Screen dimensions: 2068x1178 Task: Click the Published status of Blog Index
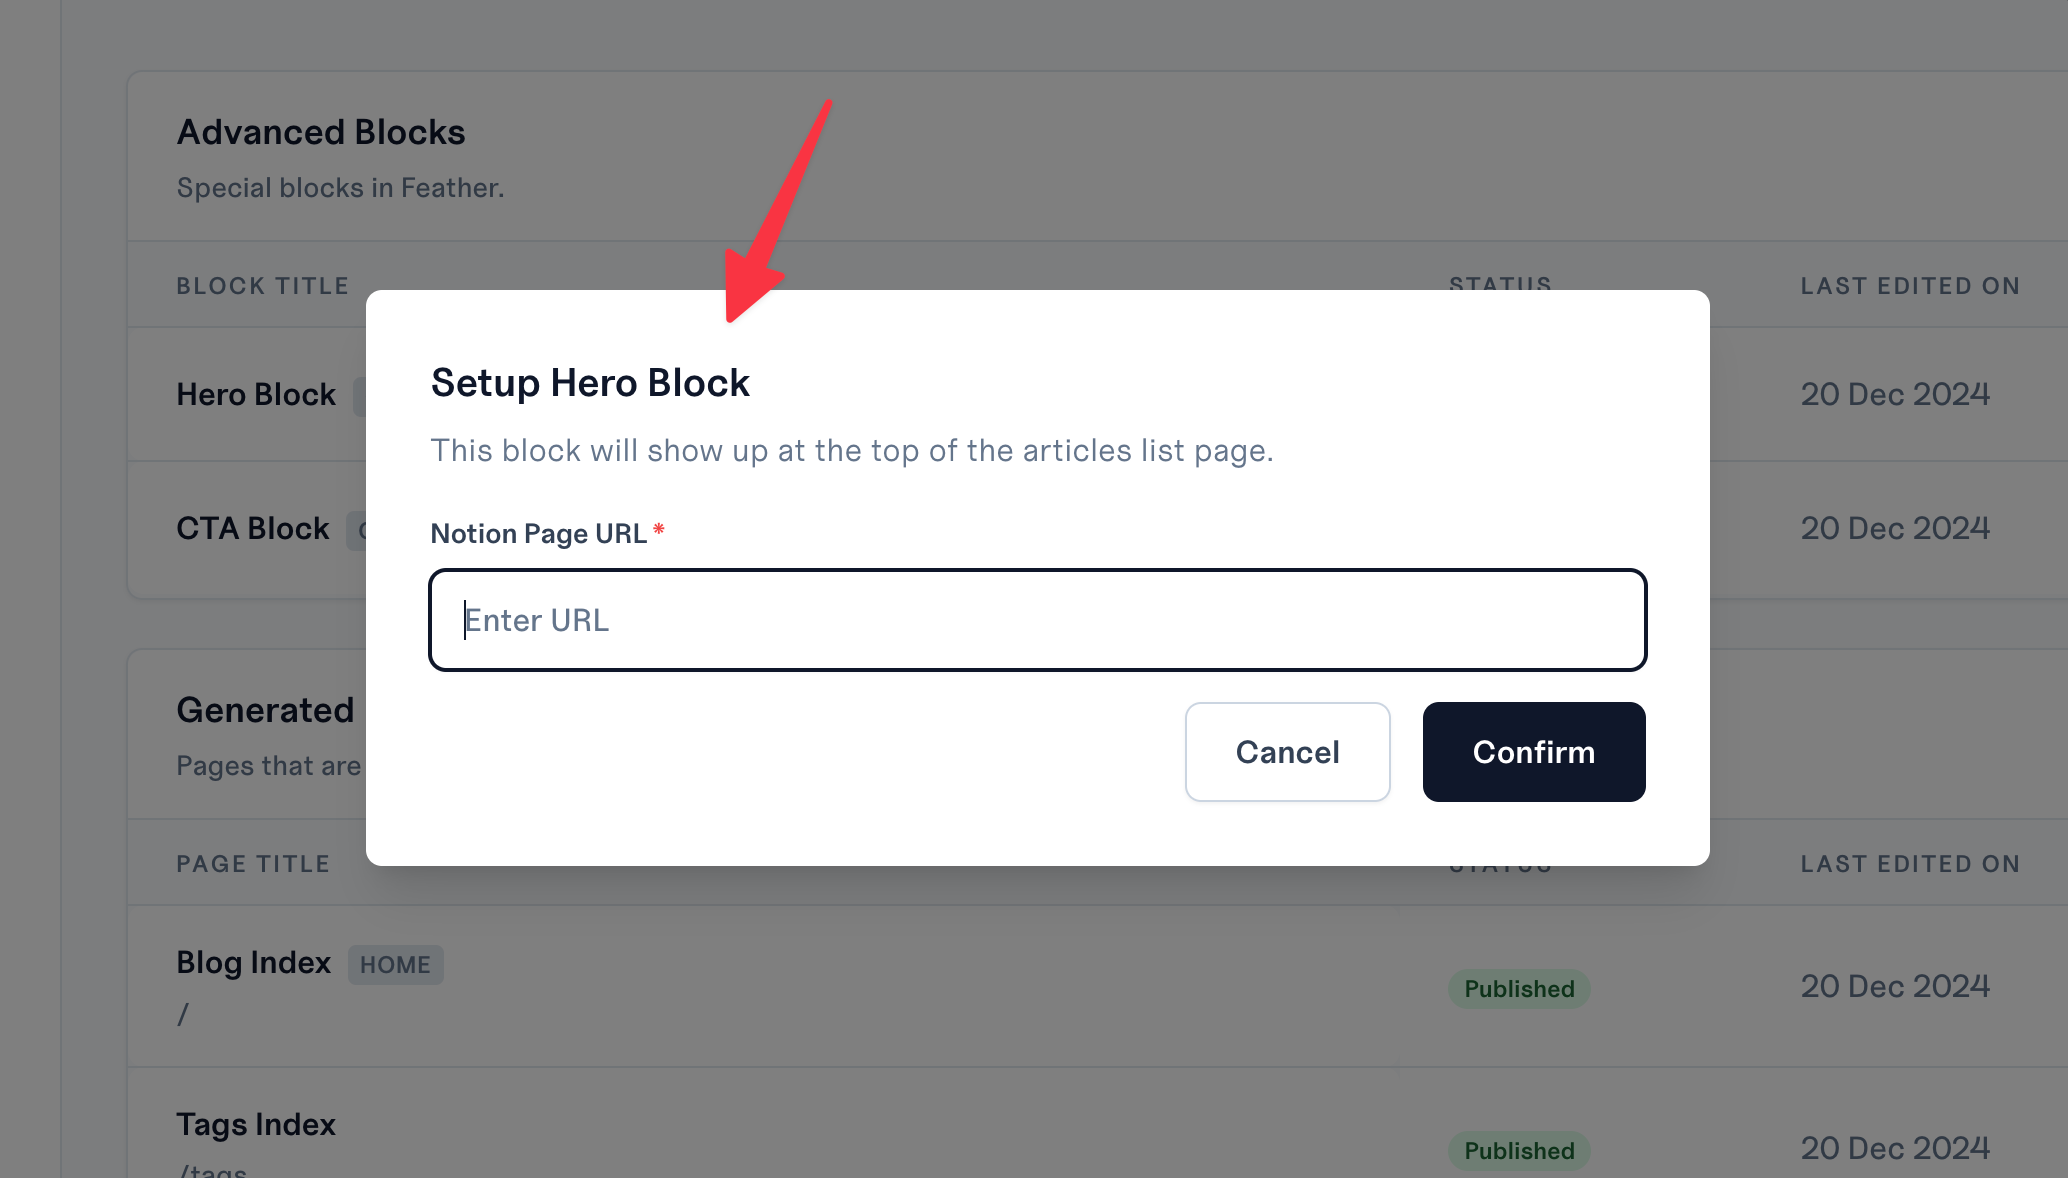click(x=1519, y=989)
